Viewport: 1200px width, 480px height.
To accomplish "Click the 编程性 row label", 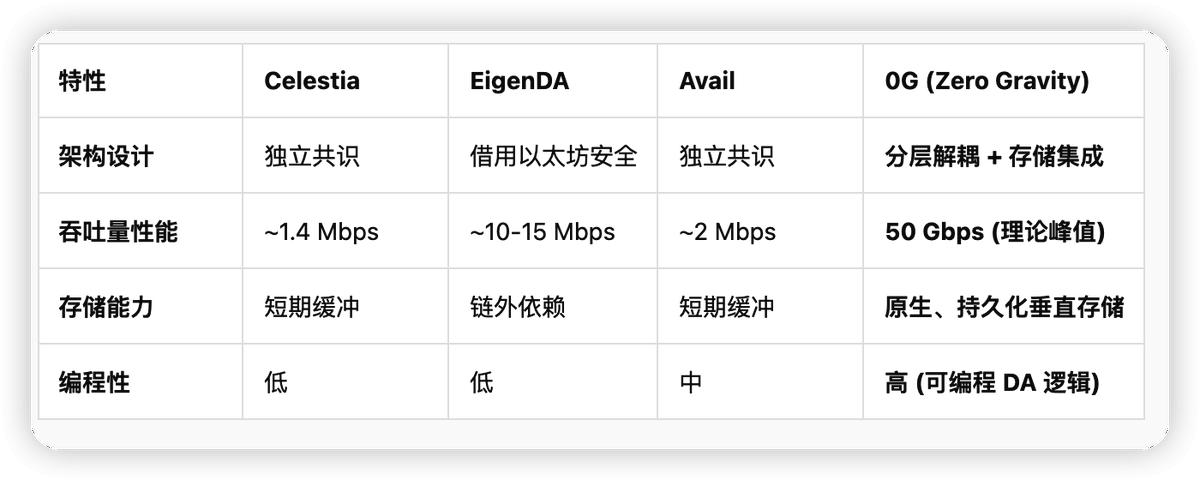I will point(94,382).
